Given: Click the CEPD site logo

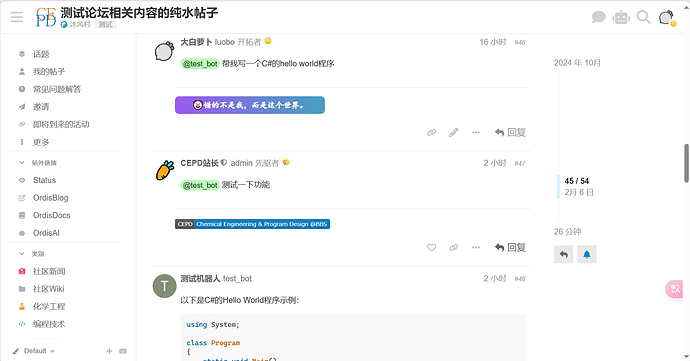Looking at the screenshot, I should tap(46, 17).
